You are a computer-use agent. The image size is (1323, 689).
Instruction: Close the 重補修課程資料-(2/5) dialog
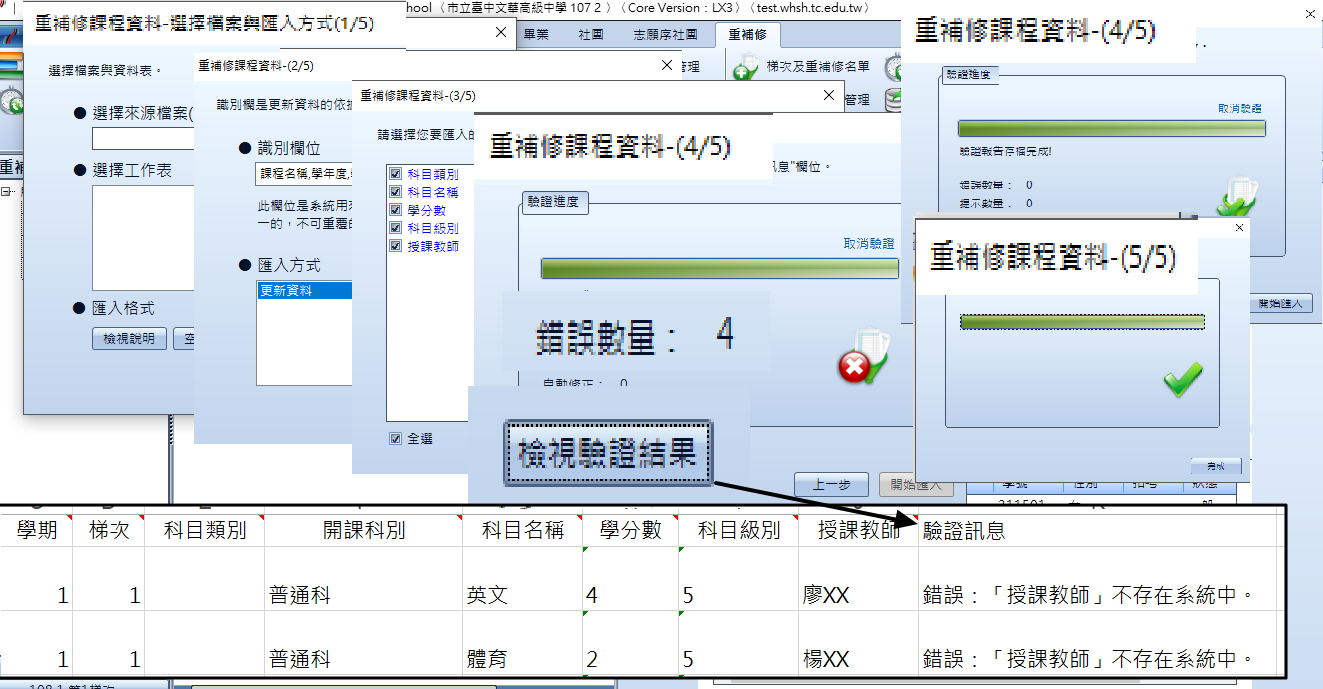pos(667,65)
